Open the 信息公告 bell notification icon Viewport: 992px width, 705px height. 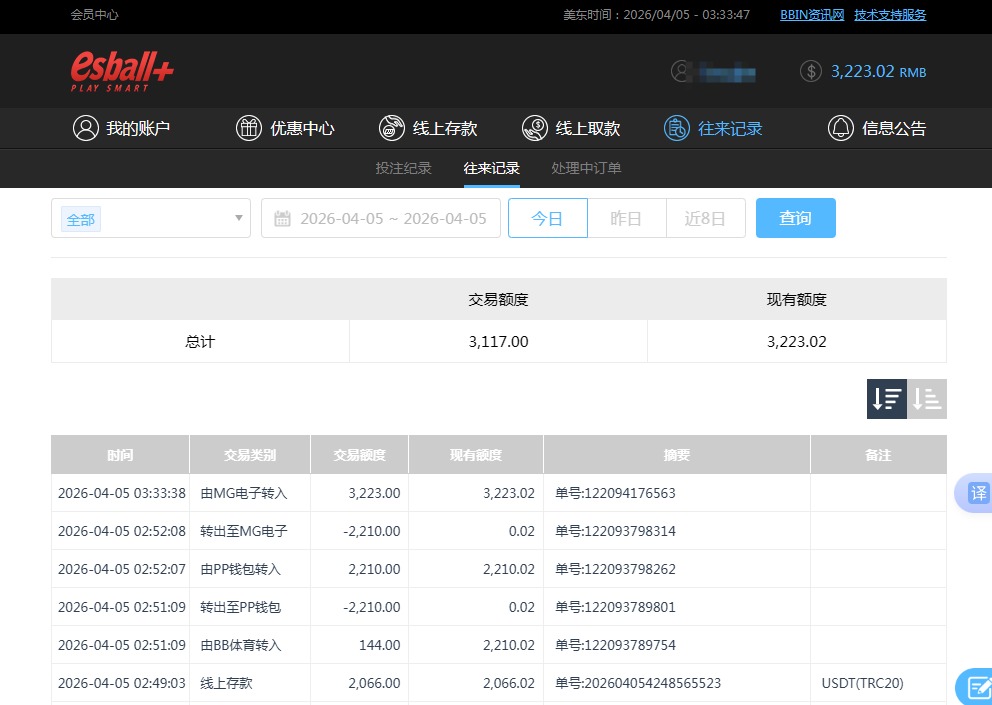point(840,128)
